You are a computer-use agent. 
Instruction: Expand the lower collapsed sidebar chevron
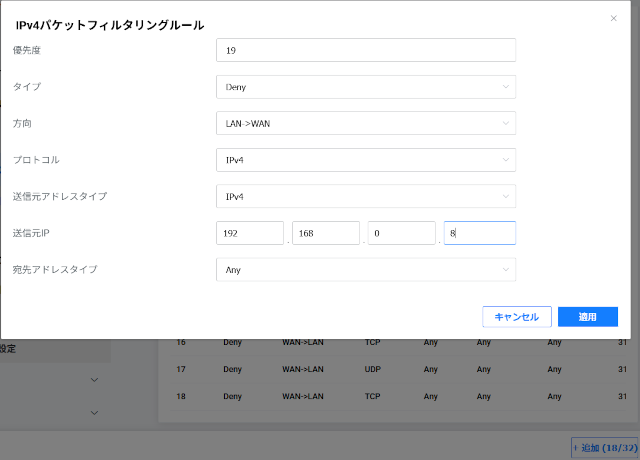click(x=94, y=413)
